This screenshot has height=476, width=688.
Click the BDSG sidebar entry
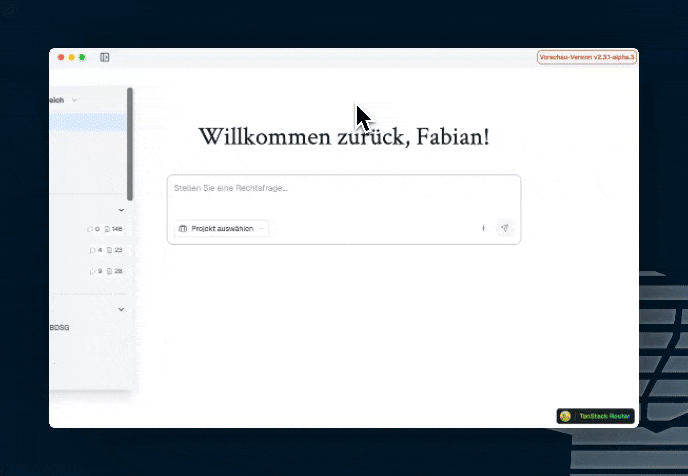59,328
